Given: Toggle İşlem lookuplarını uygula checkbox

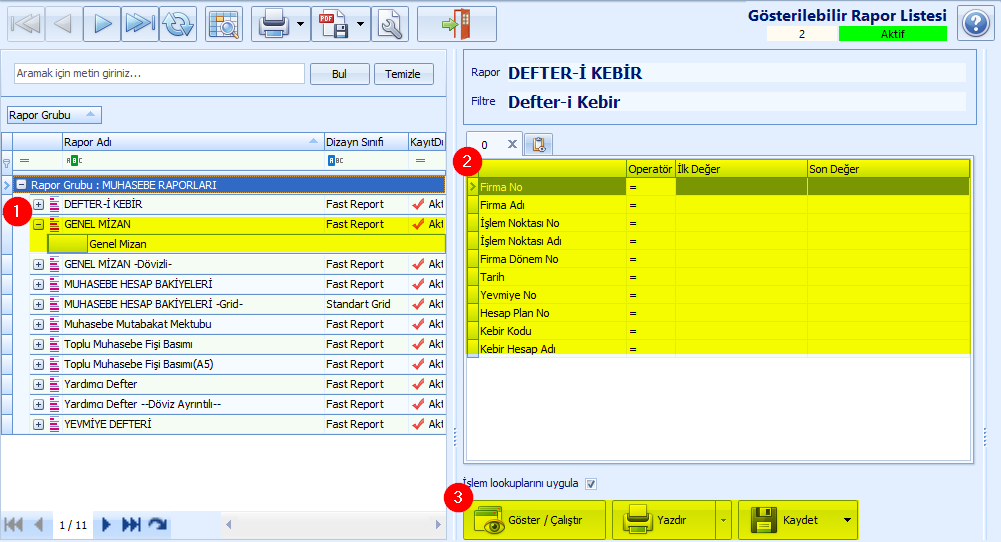Looking at the screenshot, I should coord(591,484).
